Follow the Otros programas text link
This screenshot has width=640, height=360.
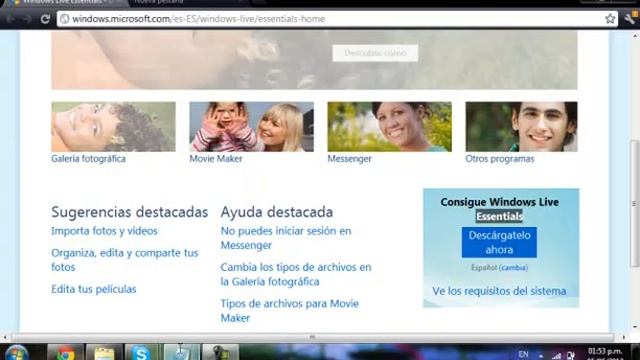500,159
